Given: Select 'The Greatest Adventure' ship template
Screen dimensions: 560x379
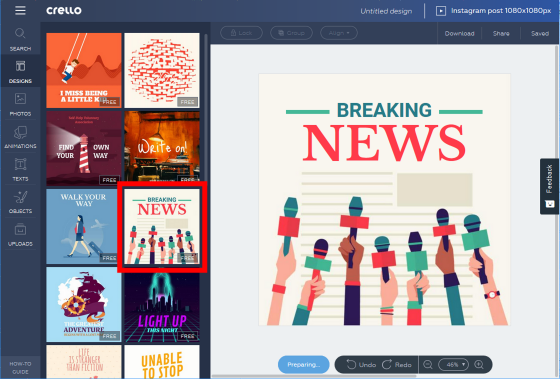Looking at the screenshot, I should tap(84, 304).
